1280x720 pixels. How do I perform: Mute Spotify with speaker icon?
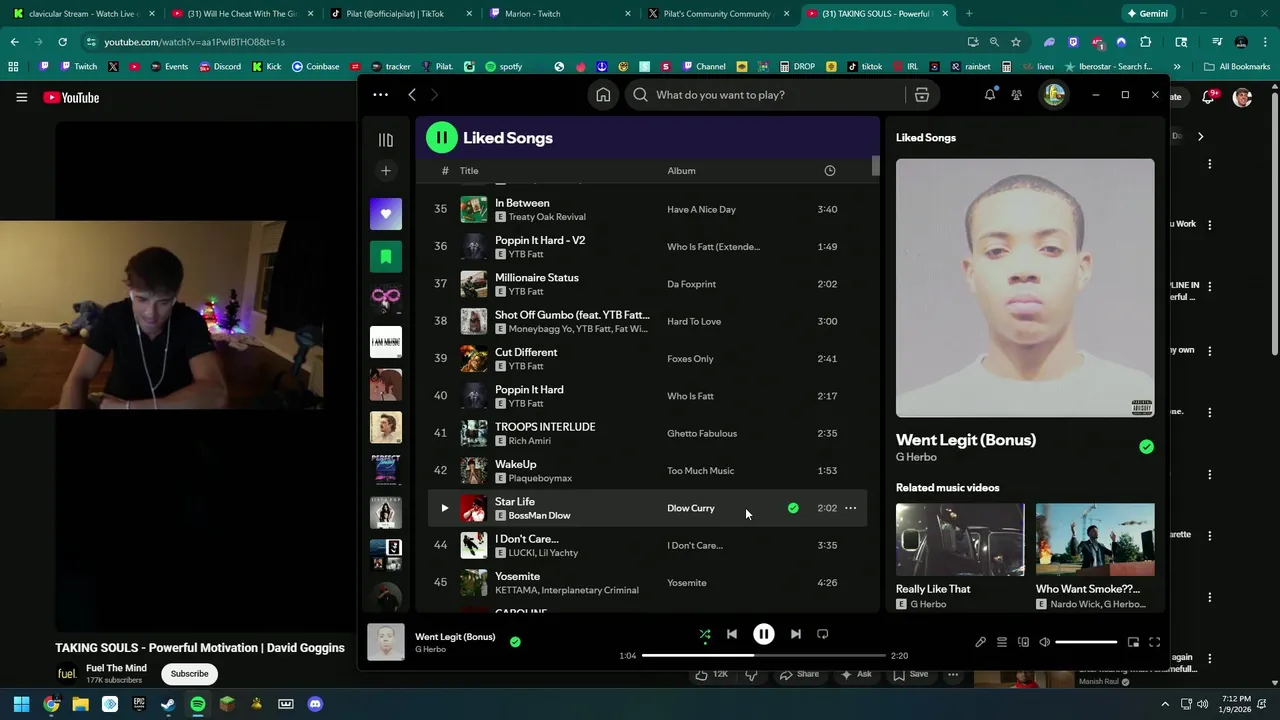(1044, 642)
